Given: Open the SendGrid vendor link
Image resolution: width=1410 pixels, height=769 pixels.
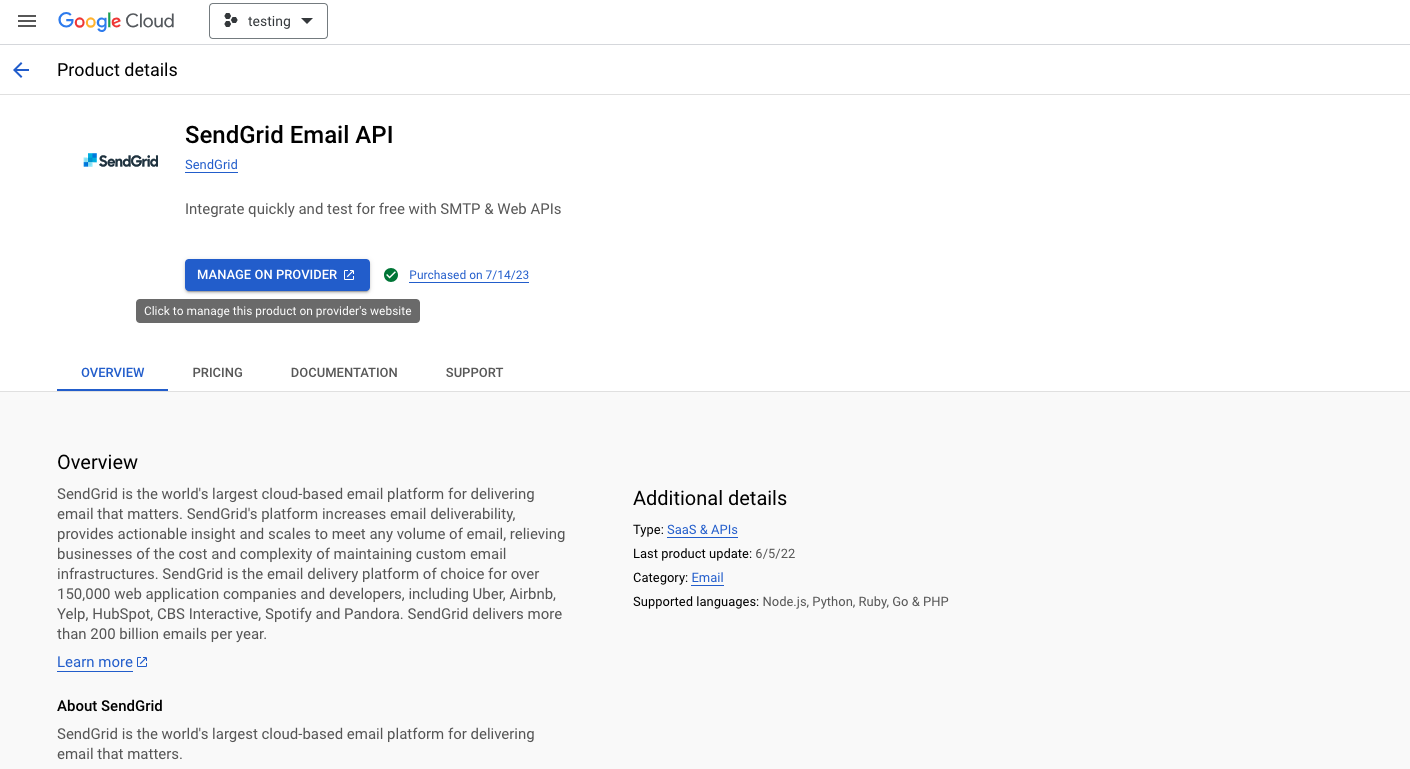Looking at the screenshot, I should point(211,165).
